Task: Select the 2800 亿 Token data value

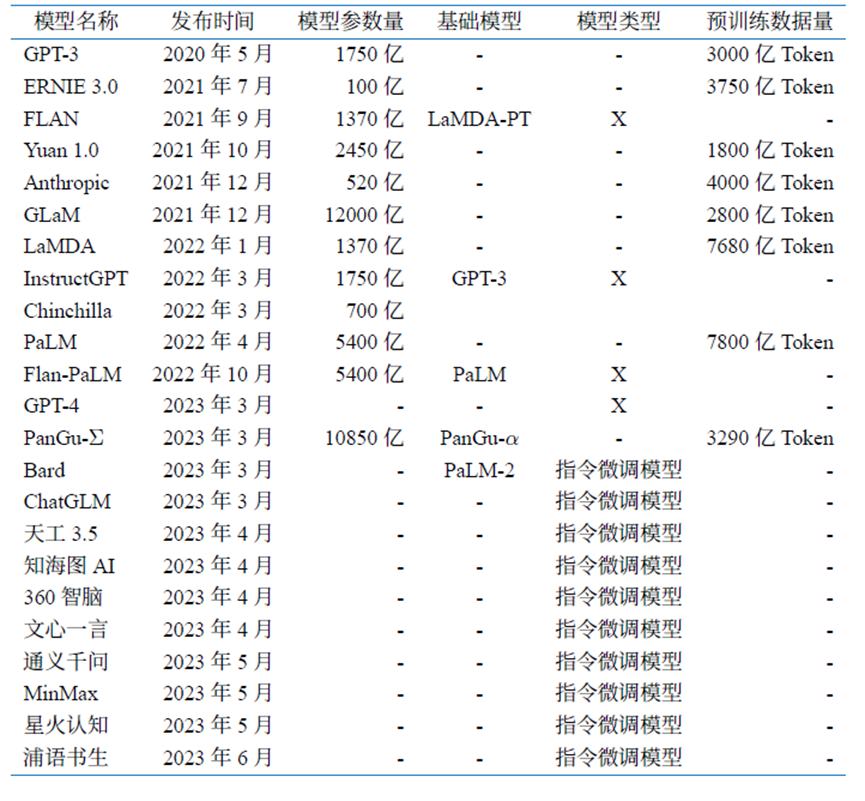Action: coord(770,215)
